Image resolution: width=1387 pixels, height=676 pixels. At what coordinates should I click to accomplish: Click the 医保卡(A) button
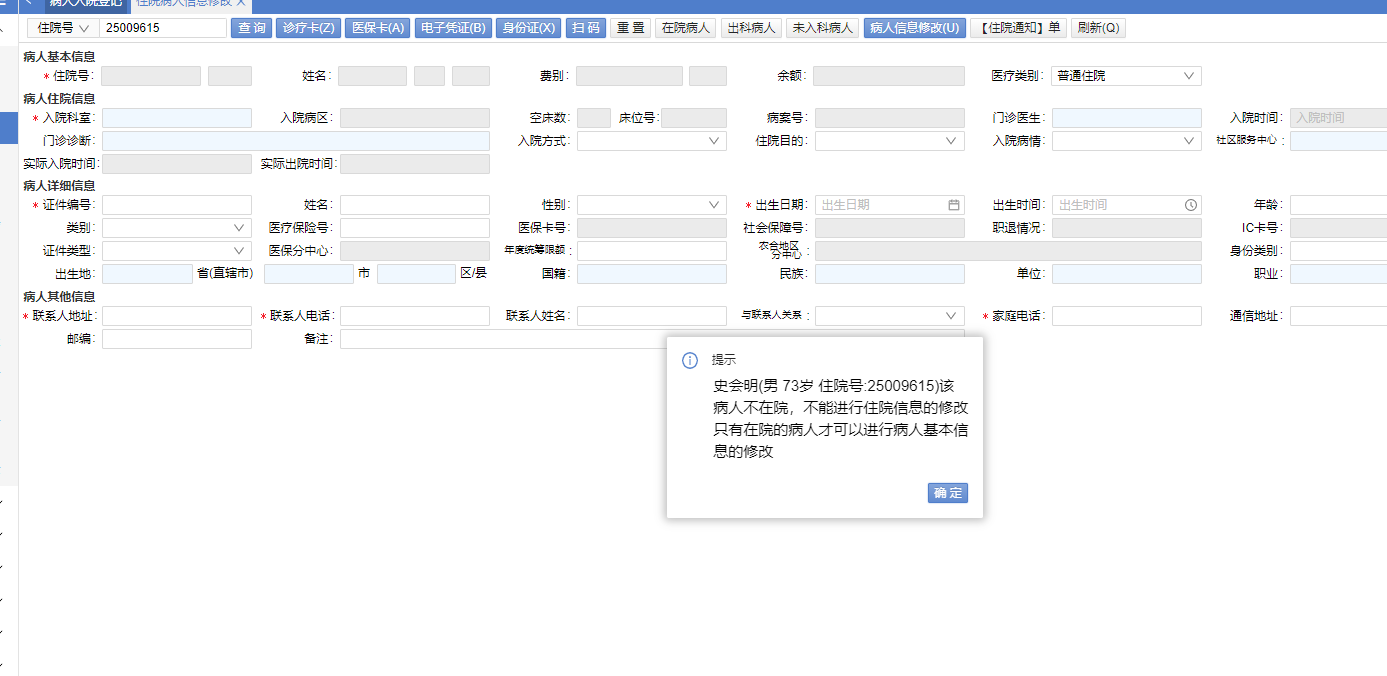coord(378,28)
